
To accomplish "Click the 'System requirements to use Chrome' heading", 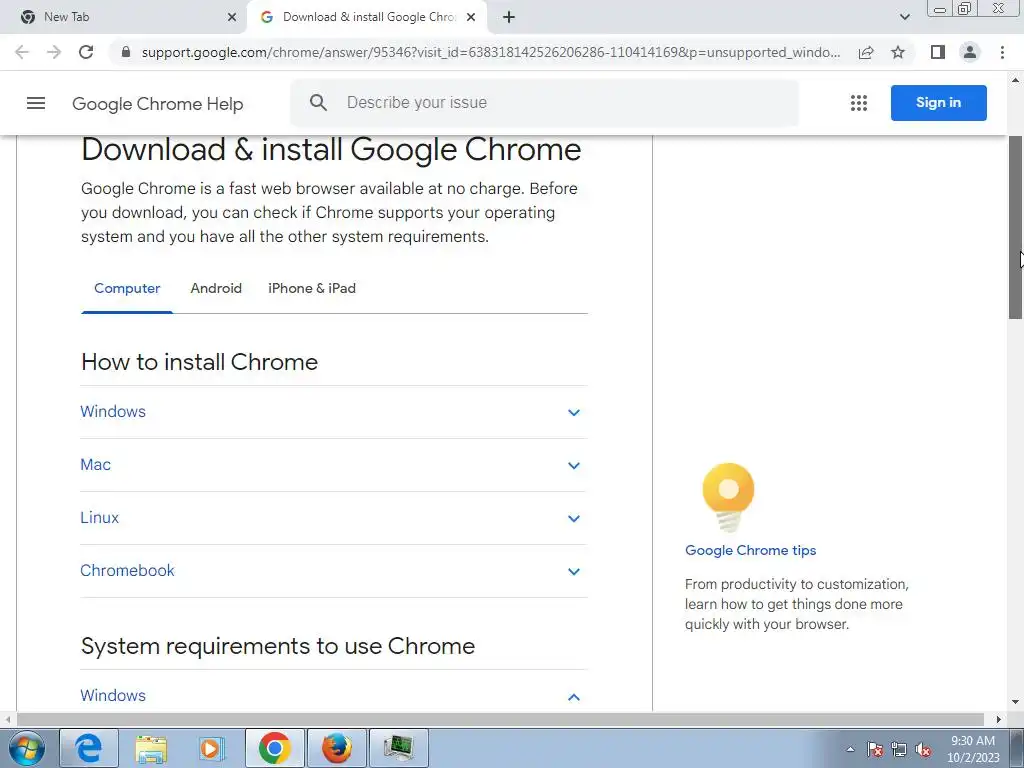I will [x=278, y=646].
